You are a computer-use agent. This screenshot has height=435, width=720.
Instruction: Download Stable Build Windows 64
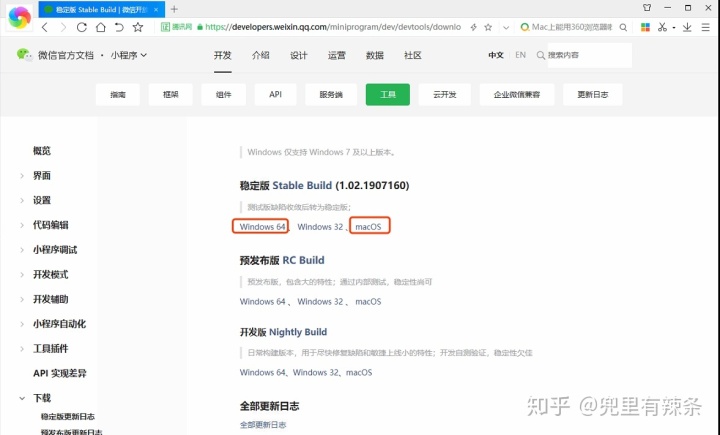(x=263, y=226)
